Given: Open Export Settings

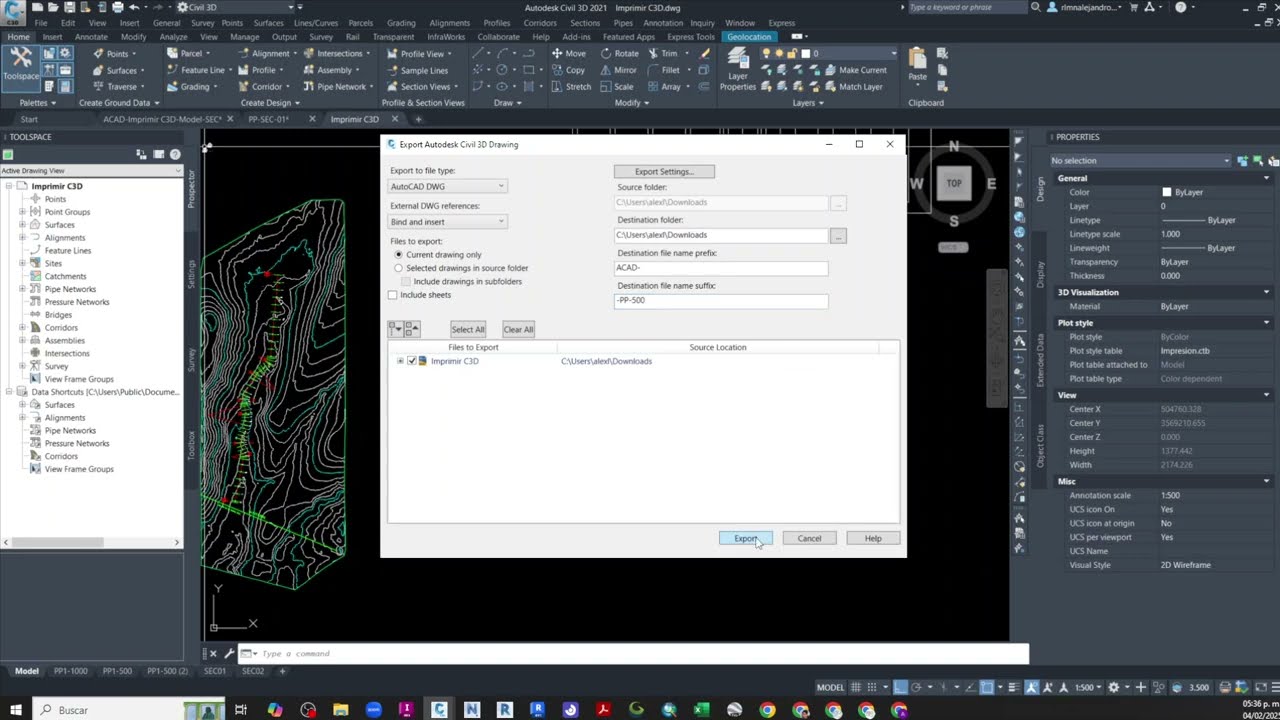Looking at the screenshot, I should tap(664, 172).
